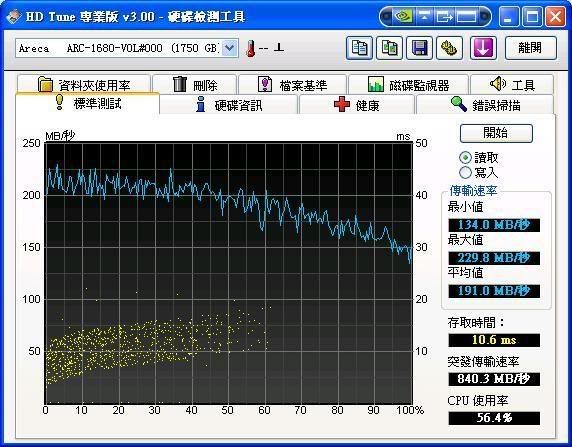The image size is (572, 447).
Task: Switch to the 檔案基準 tab
Action: pos(293,84)
